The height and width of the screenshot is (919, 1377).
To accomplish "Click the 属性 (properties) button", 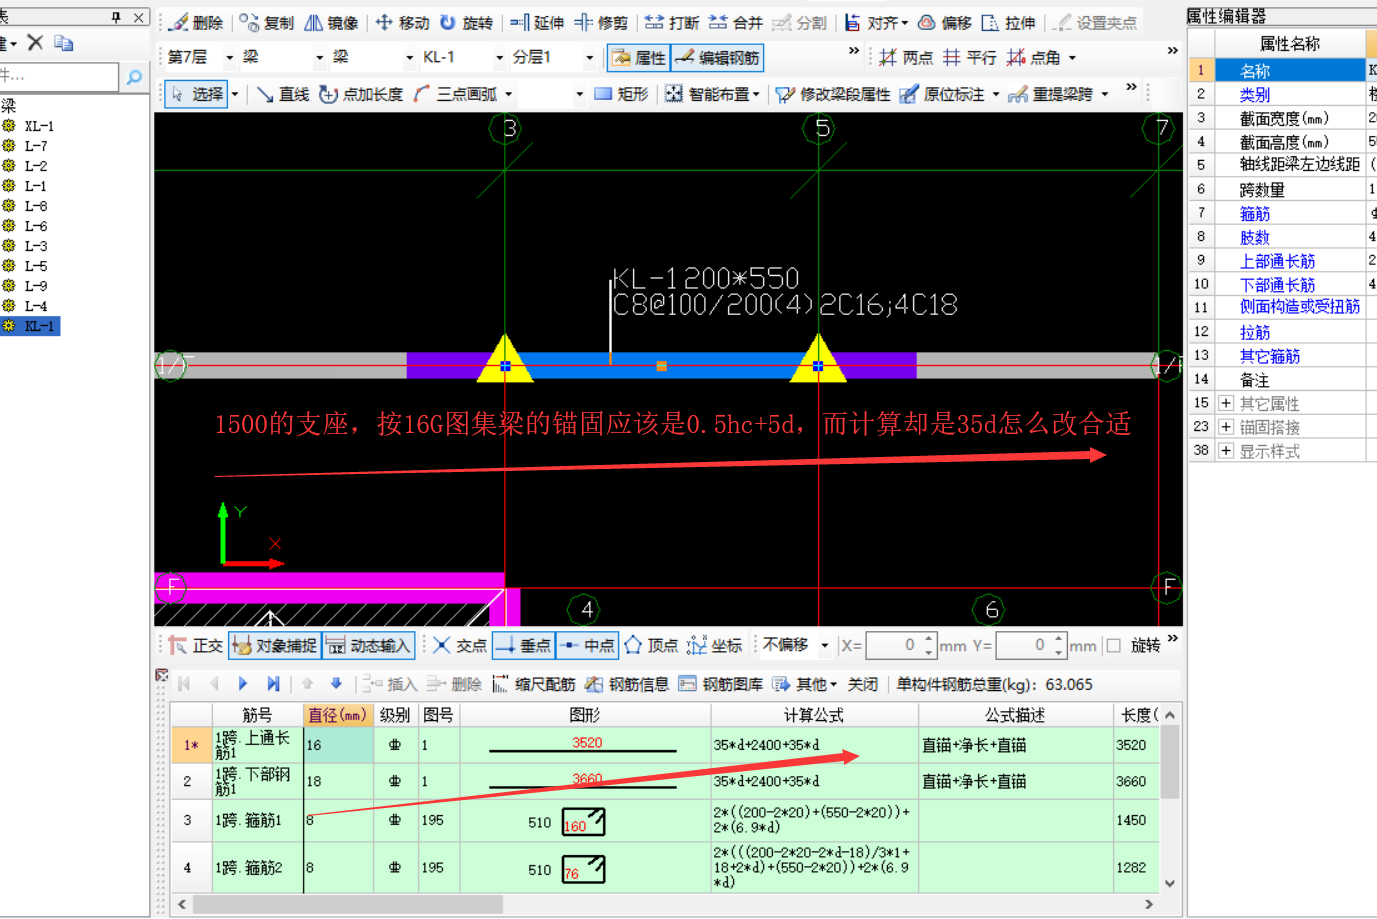I will tap(639, 58).
